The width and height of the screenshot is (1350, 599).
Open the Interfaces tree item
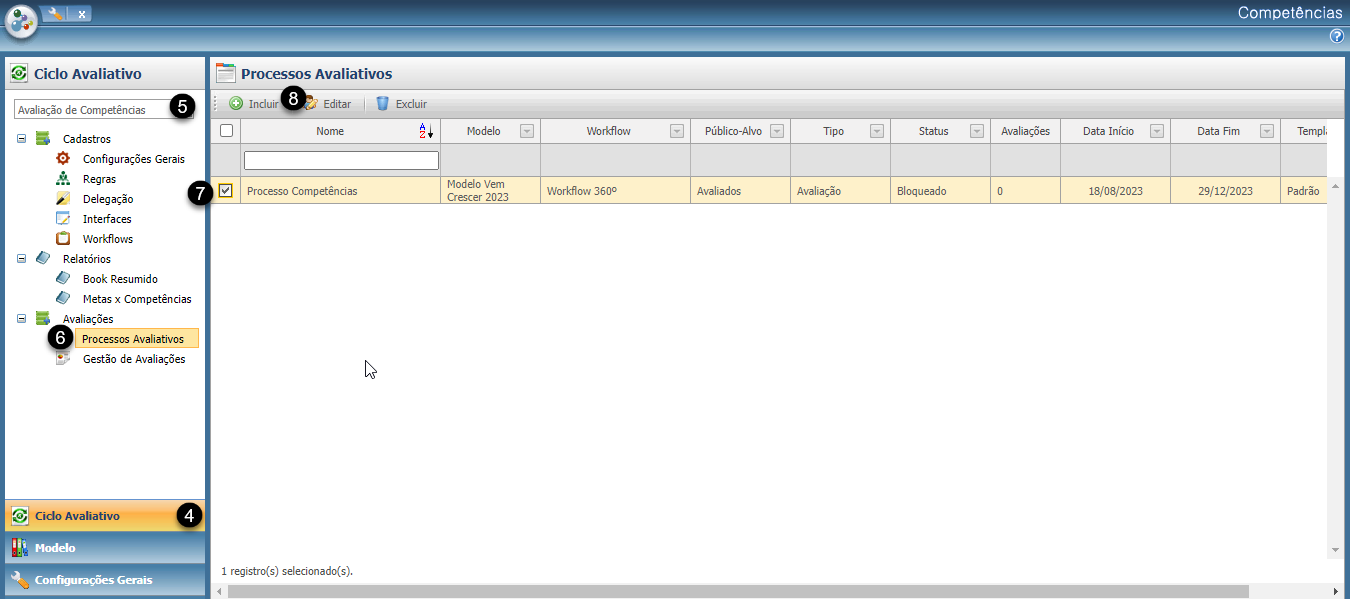click(107, 219)
